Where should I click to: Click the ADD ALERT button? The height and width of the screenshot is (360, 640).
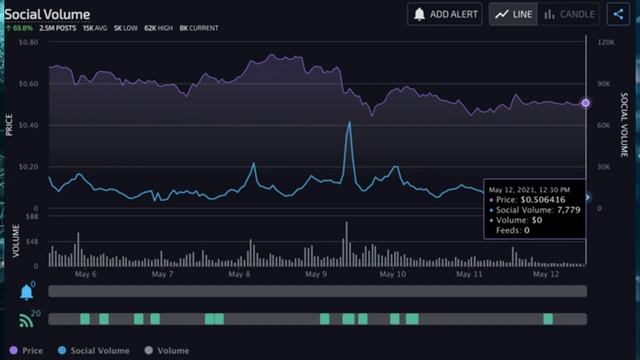click(x=444, y=14)
